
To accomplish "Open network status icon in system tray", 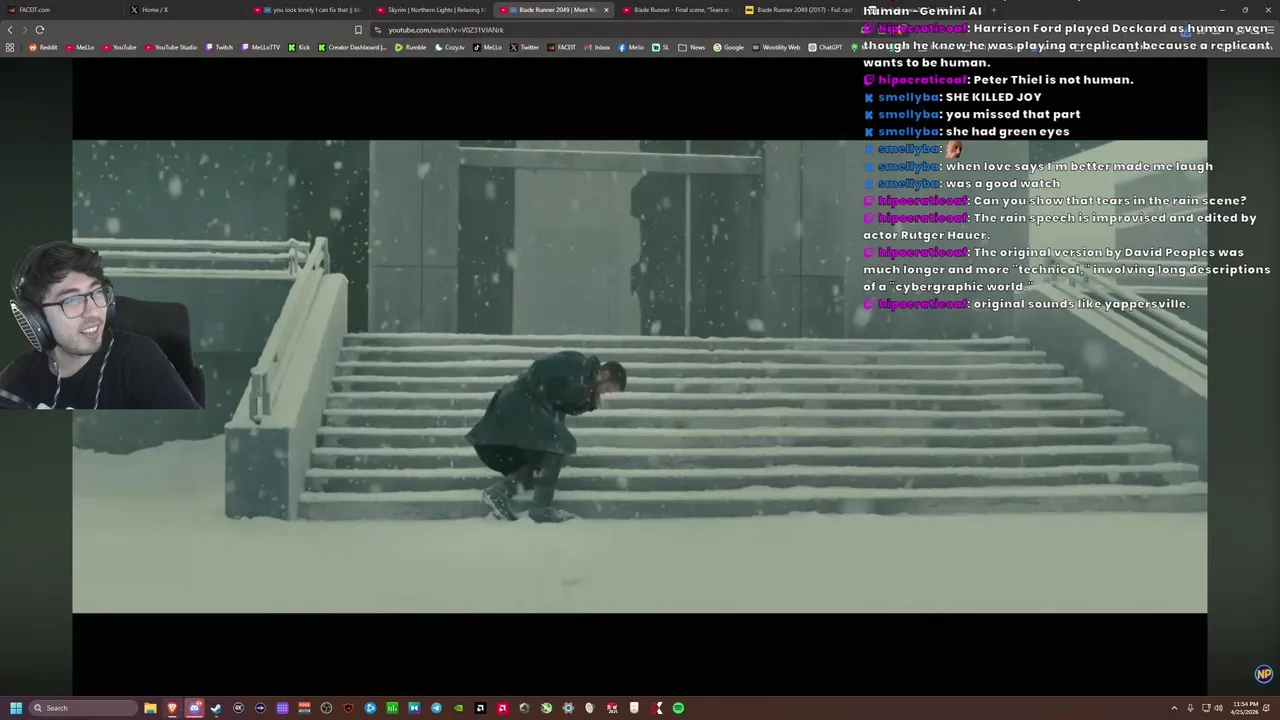I will (1206, 708).
